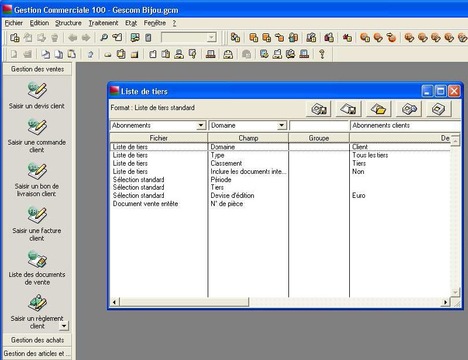This screenshot has width=468, height=360.
Task: Open Liste des documents de vente
Action: 37,259
